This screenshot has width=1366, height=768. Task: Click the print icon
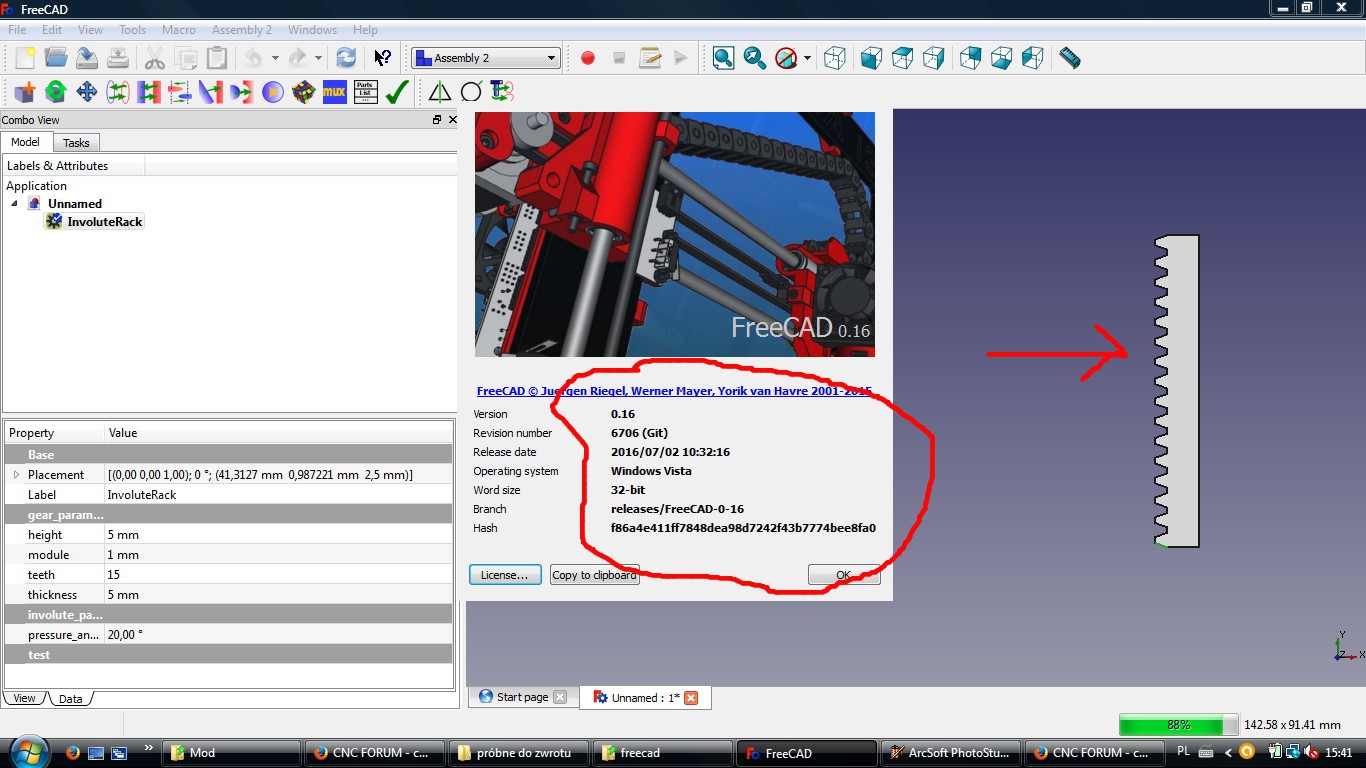point(118,58)
